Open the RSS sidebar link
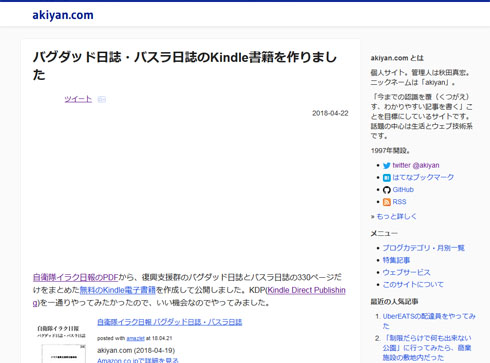The width and height of the screenshot is (490, 363). pos(399,202)
